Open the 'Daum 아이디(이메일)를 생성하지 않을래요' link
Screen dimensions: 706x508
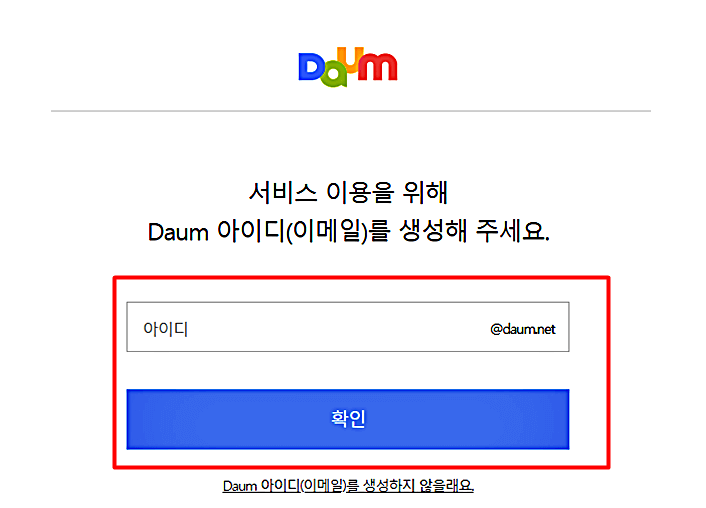[x=348, y=486]
